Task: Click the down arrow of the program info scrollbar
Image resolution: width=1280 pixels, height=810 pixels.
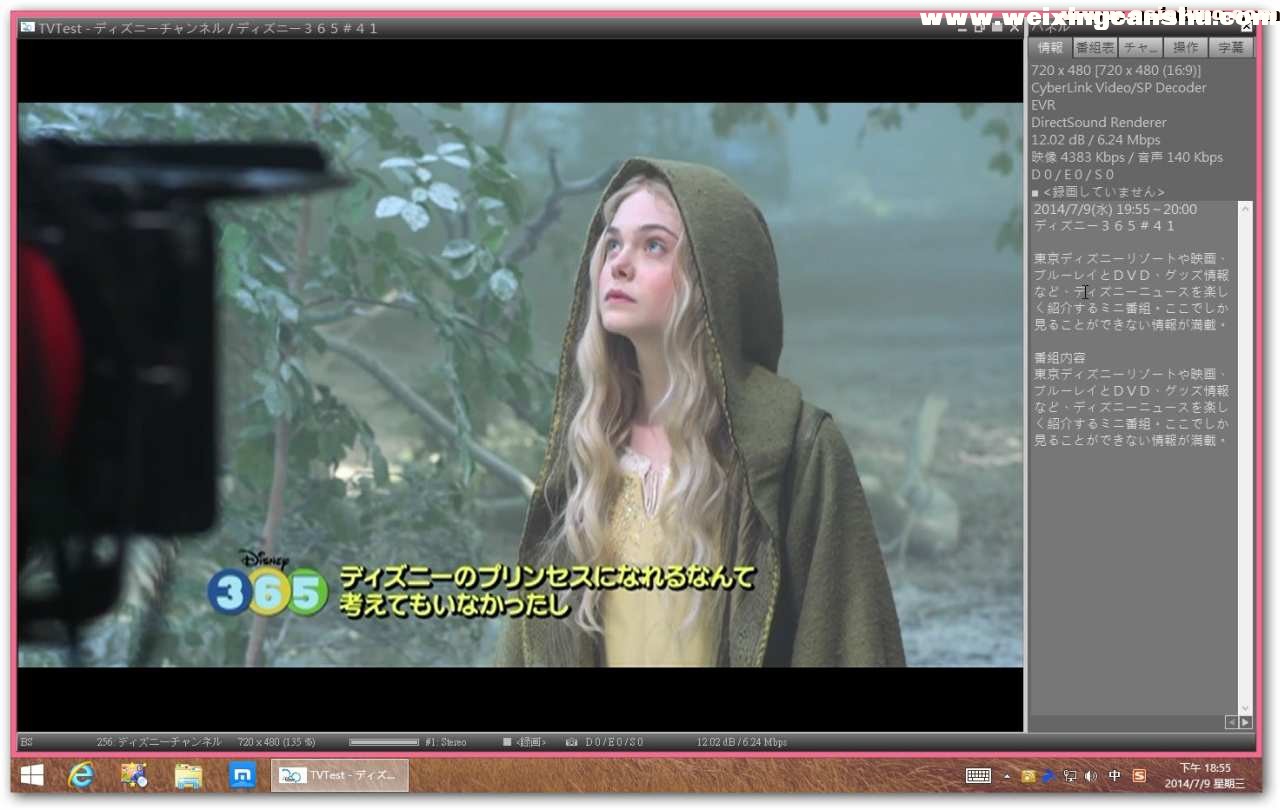Action: [x=1245, y=707]
